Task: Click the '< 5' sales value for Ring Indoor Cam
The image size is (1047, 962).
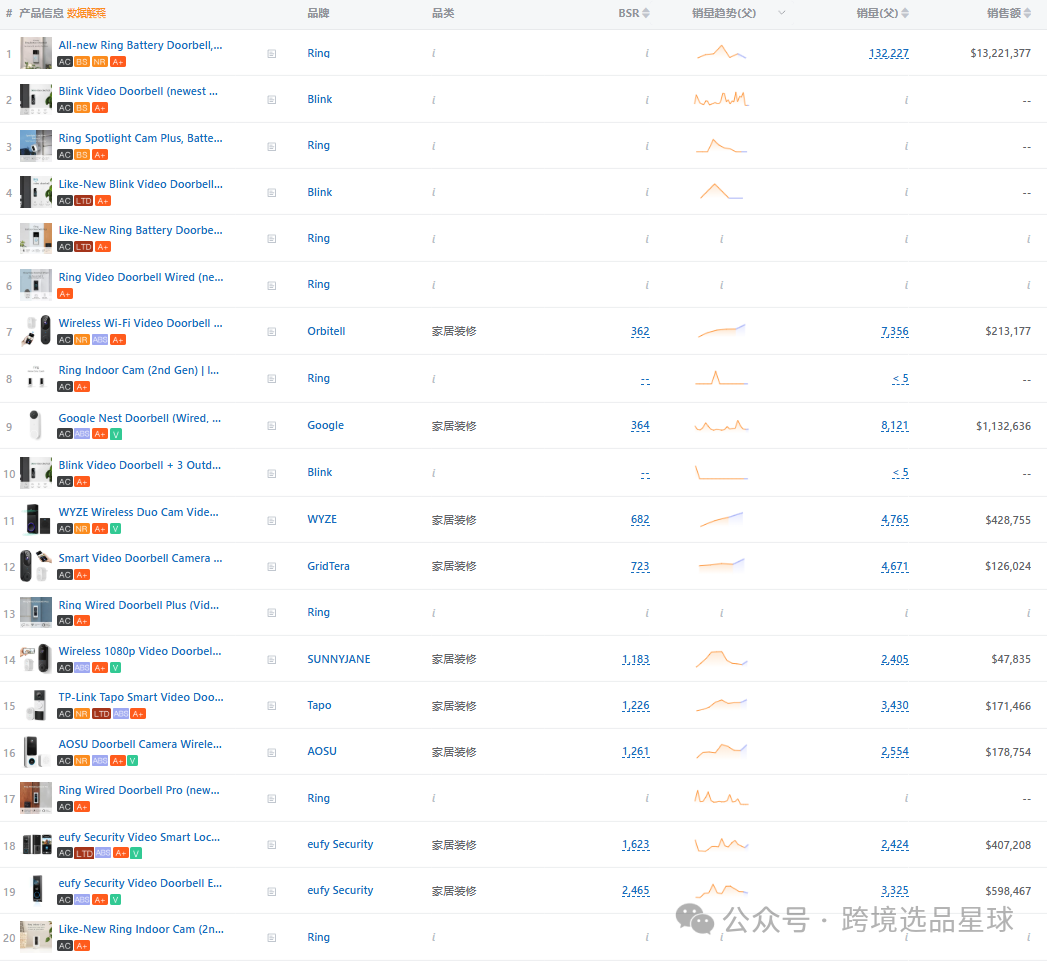Action: (x=901, y=379)
